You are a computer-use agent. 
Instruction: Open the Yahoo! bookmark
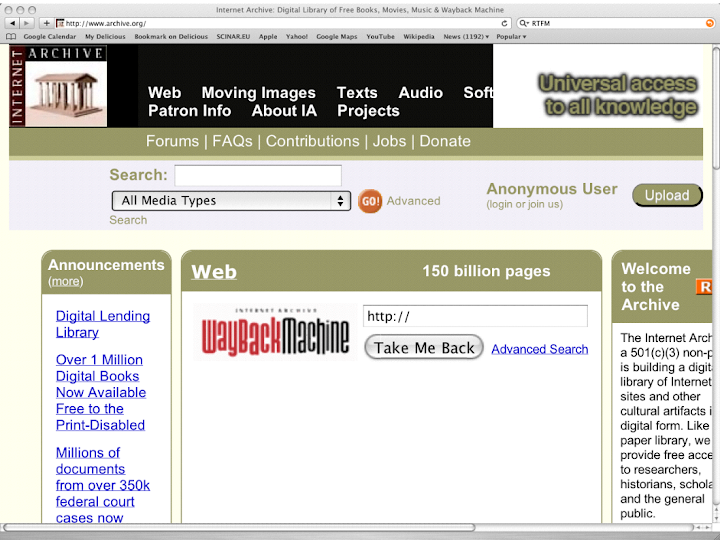297,36
